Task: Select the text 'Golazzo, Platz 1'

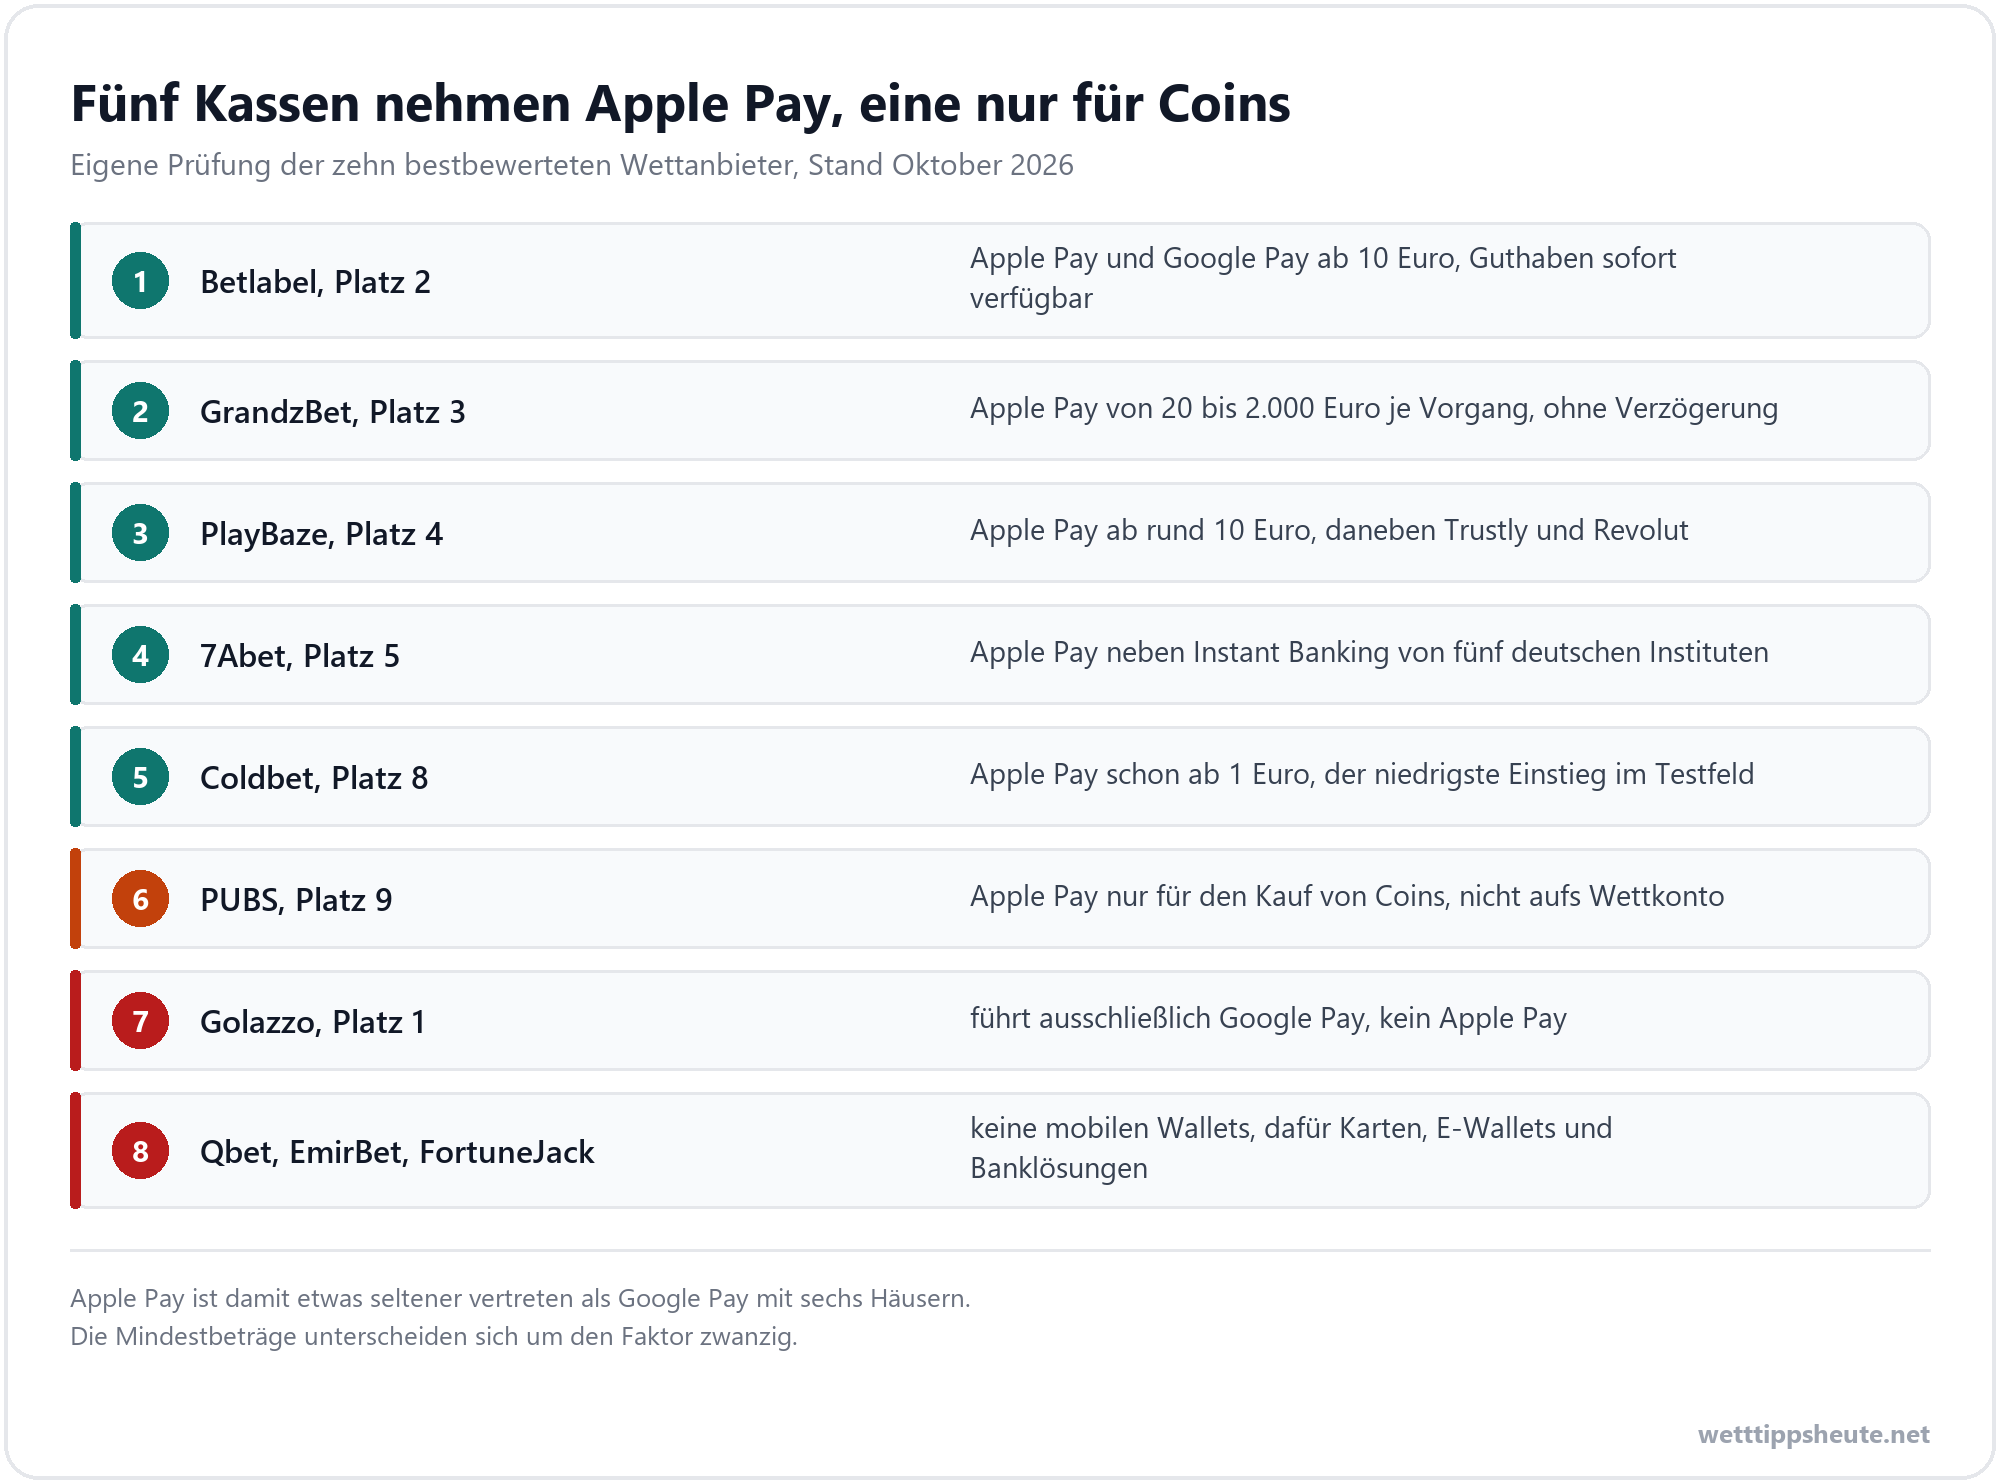Action: click(313, 1022)
